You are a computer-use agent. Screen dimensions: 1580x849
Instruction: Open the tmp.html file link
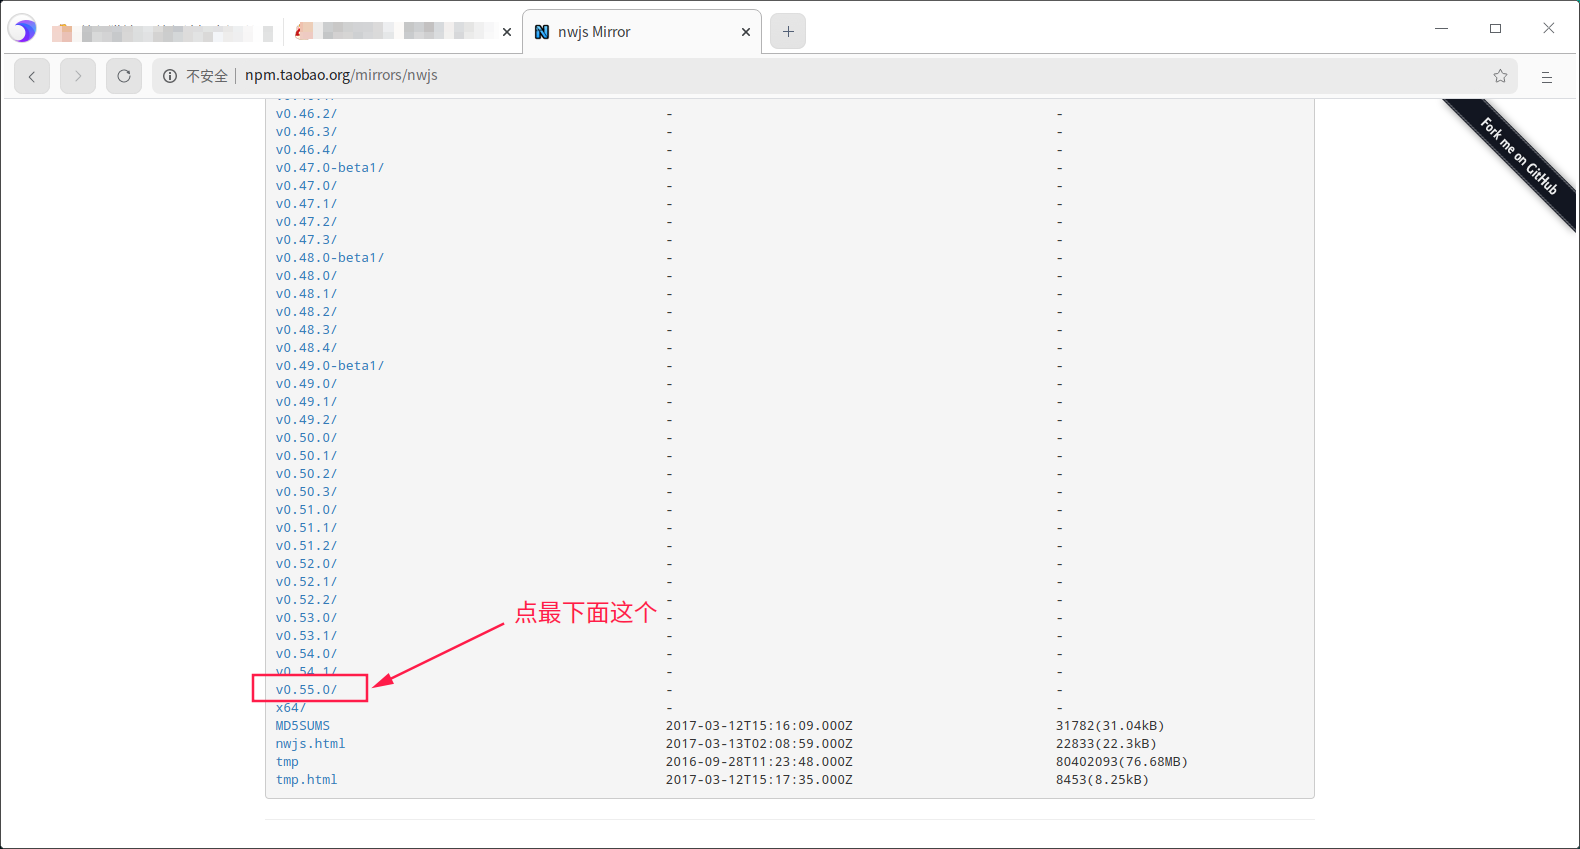[x=306, y=780]
